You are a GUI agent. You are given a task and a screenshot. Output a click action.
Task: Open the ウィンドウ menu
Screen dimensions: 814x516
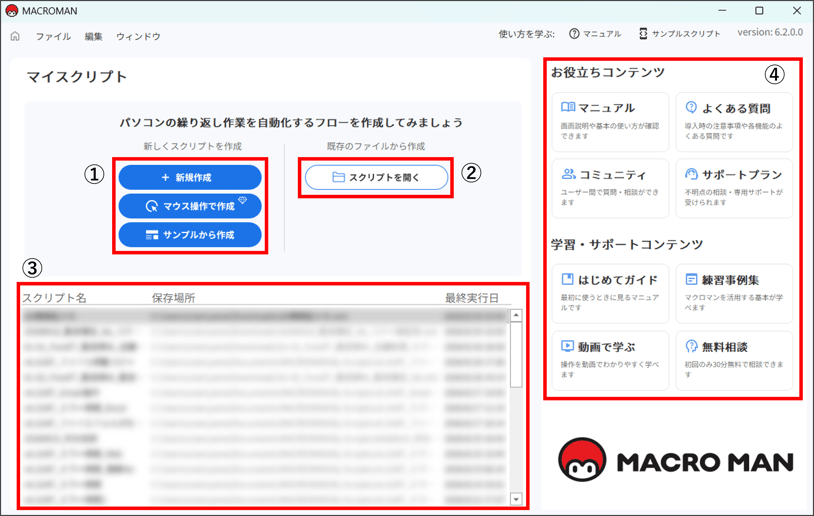pos(138,36)
